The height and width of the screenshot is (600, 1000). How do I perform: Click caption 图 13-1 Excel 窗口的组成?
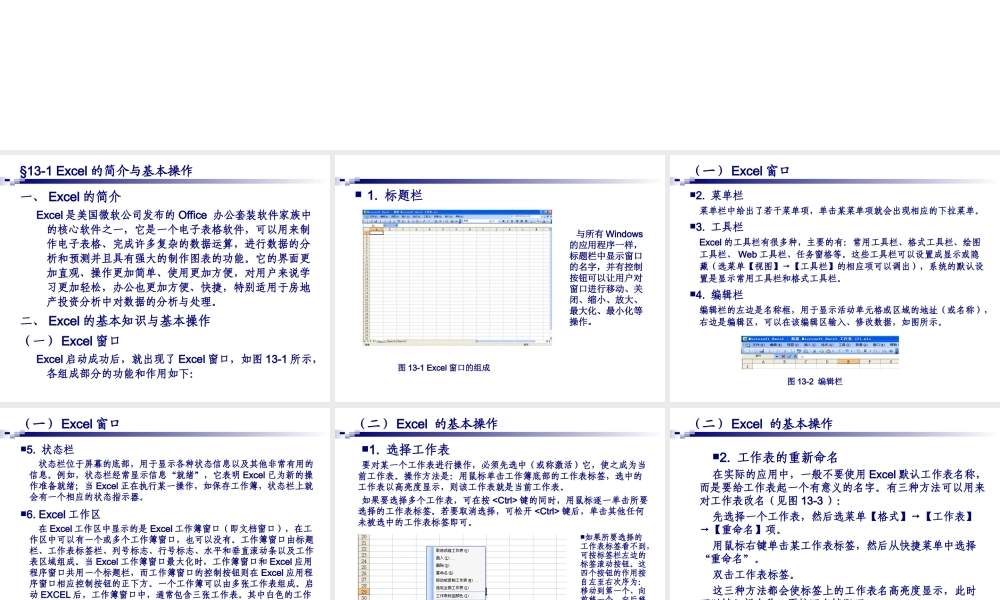444,368
